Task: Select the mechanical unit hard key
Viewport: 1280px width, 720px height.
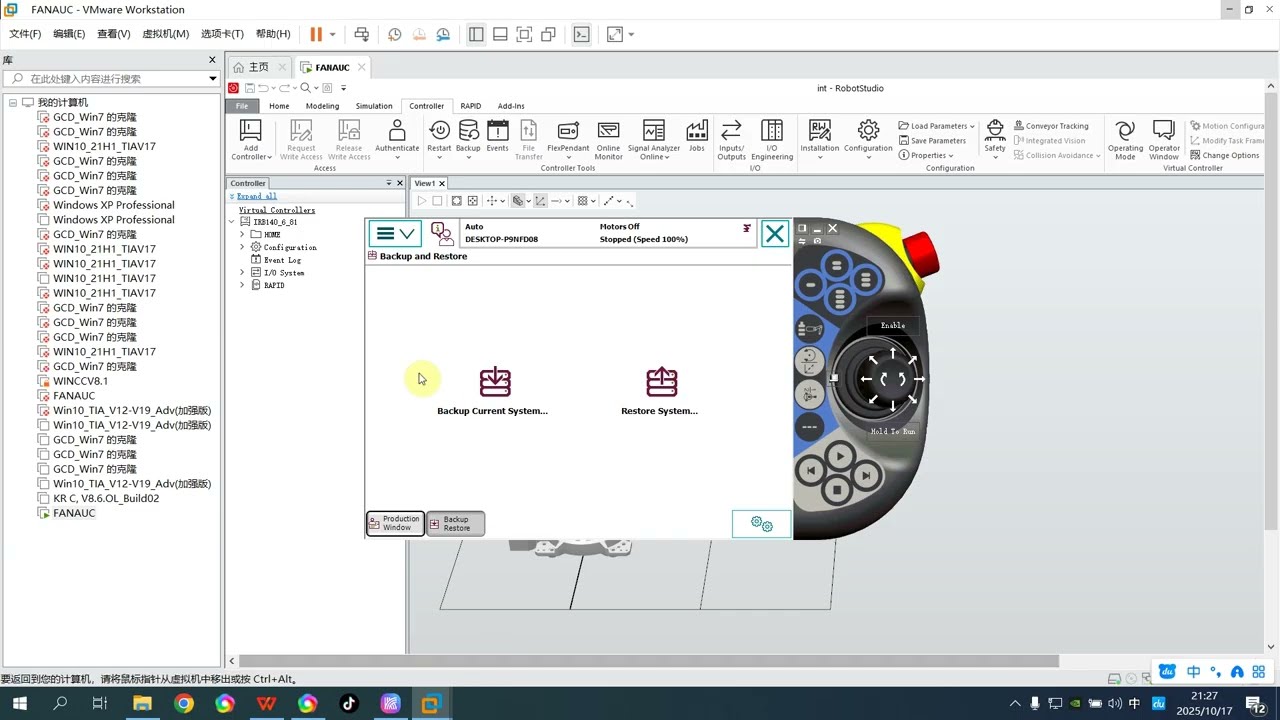Action: pyautogui.click(x=810, y=328)
